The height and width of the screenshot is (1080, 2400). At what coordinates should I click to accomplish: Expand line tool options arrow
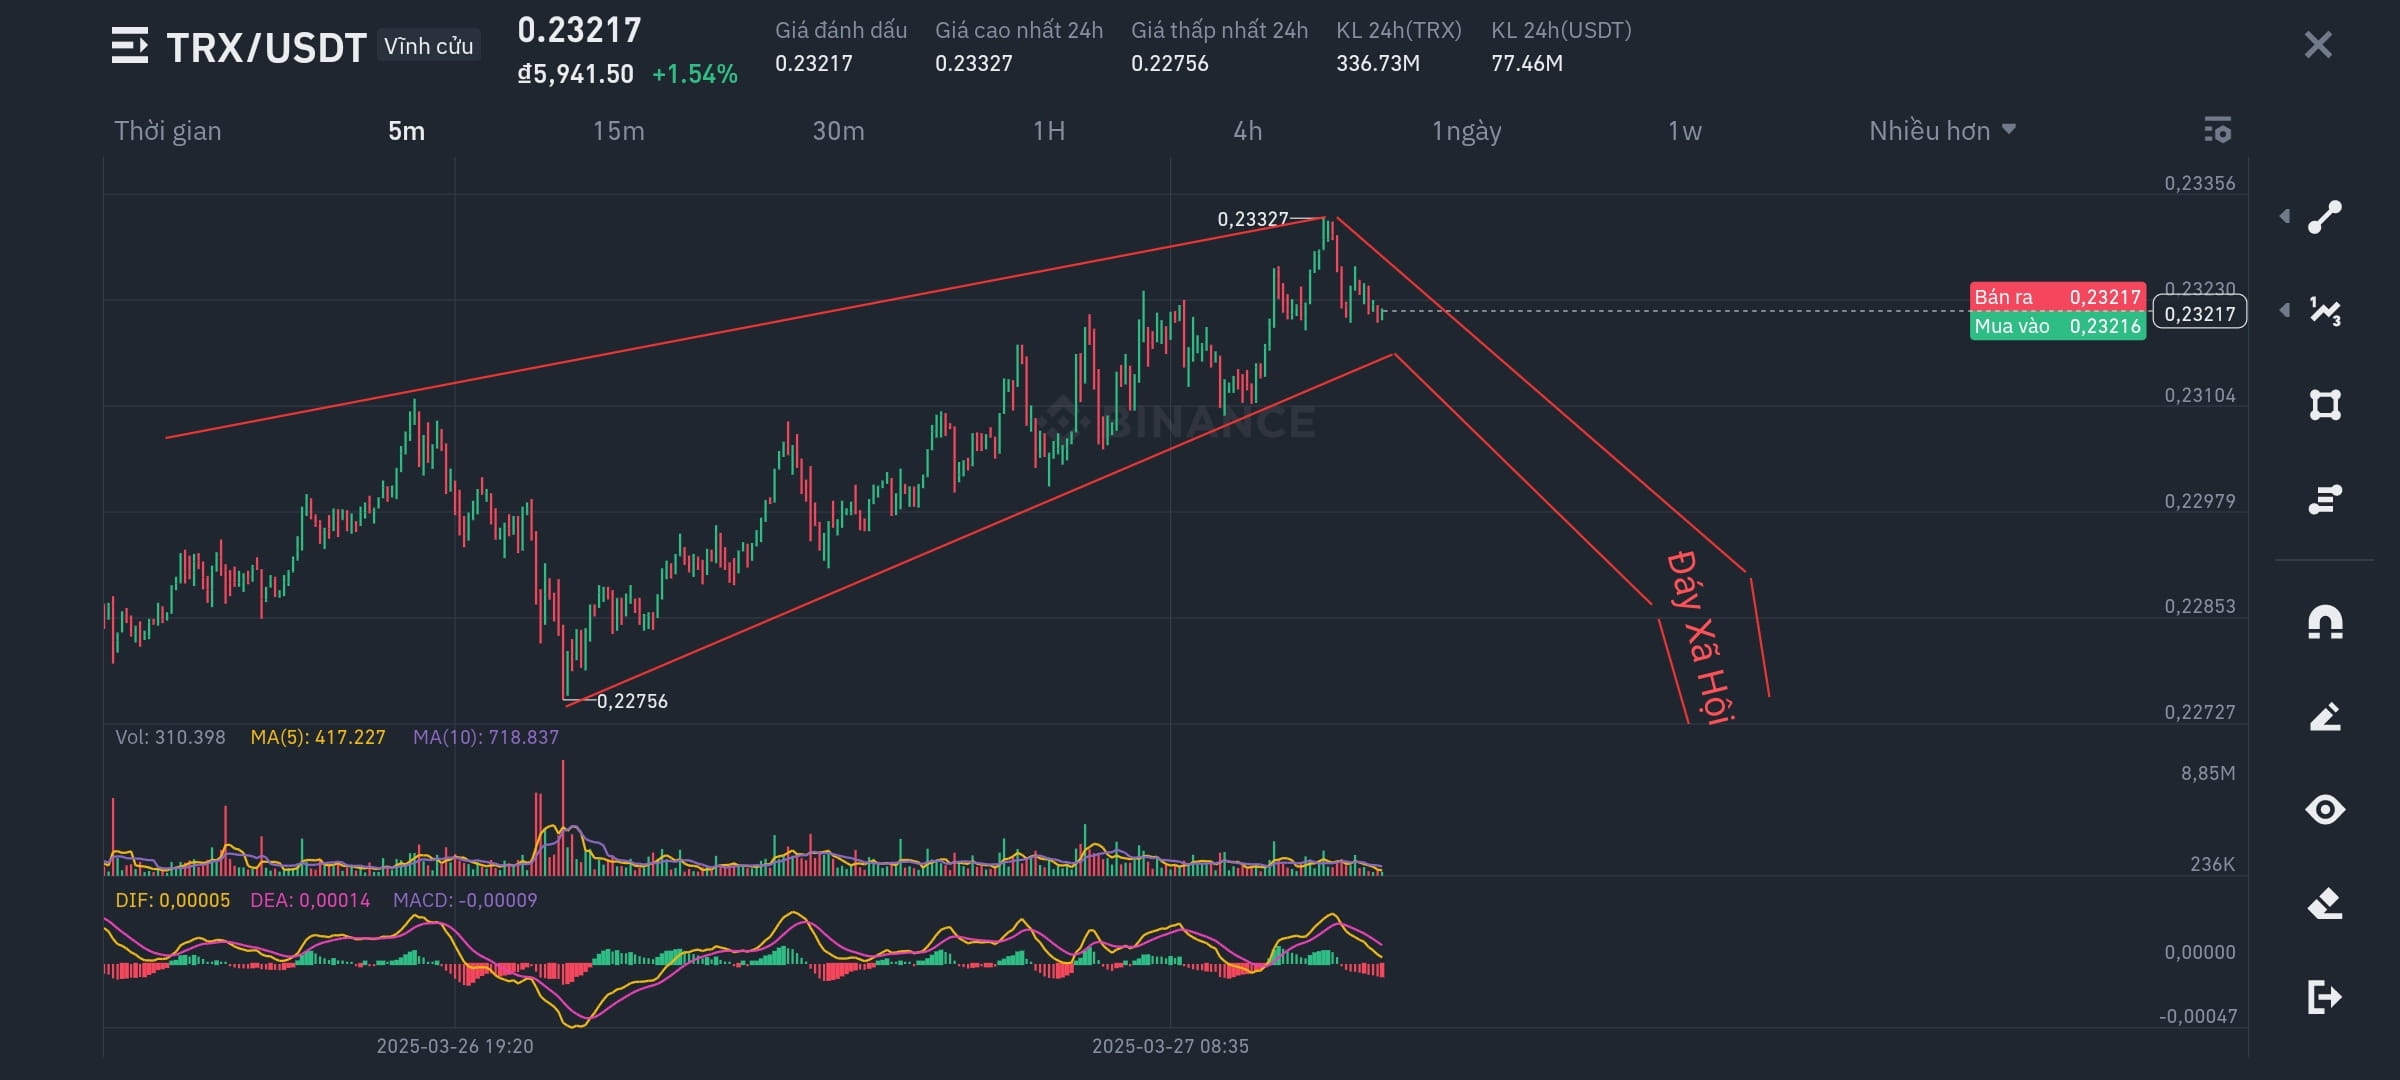[2285, 216]
